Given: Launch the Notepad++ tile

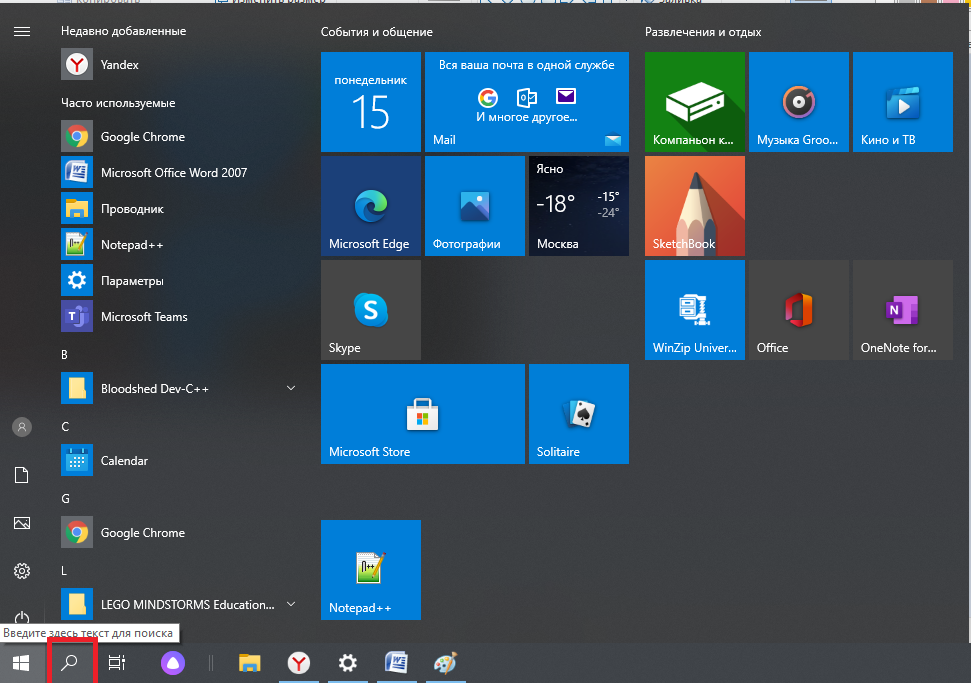Looking at the screenshot, I should [x=371, y=570].
